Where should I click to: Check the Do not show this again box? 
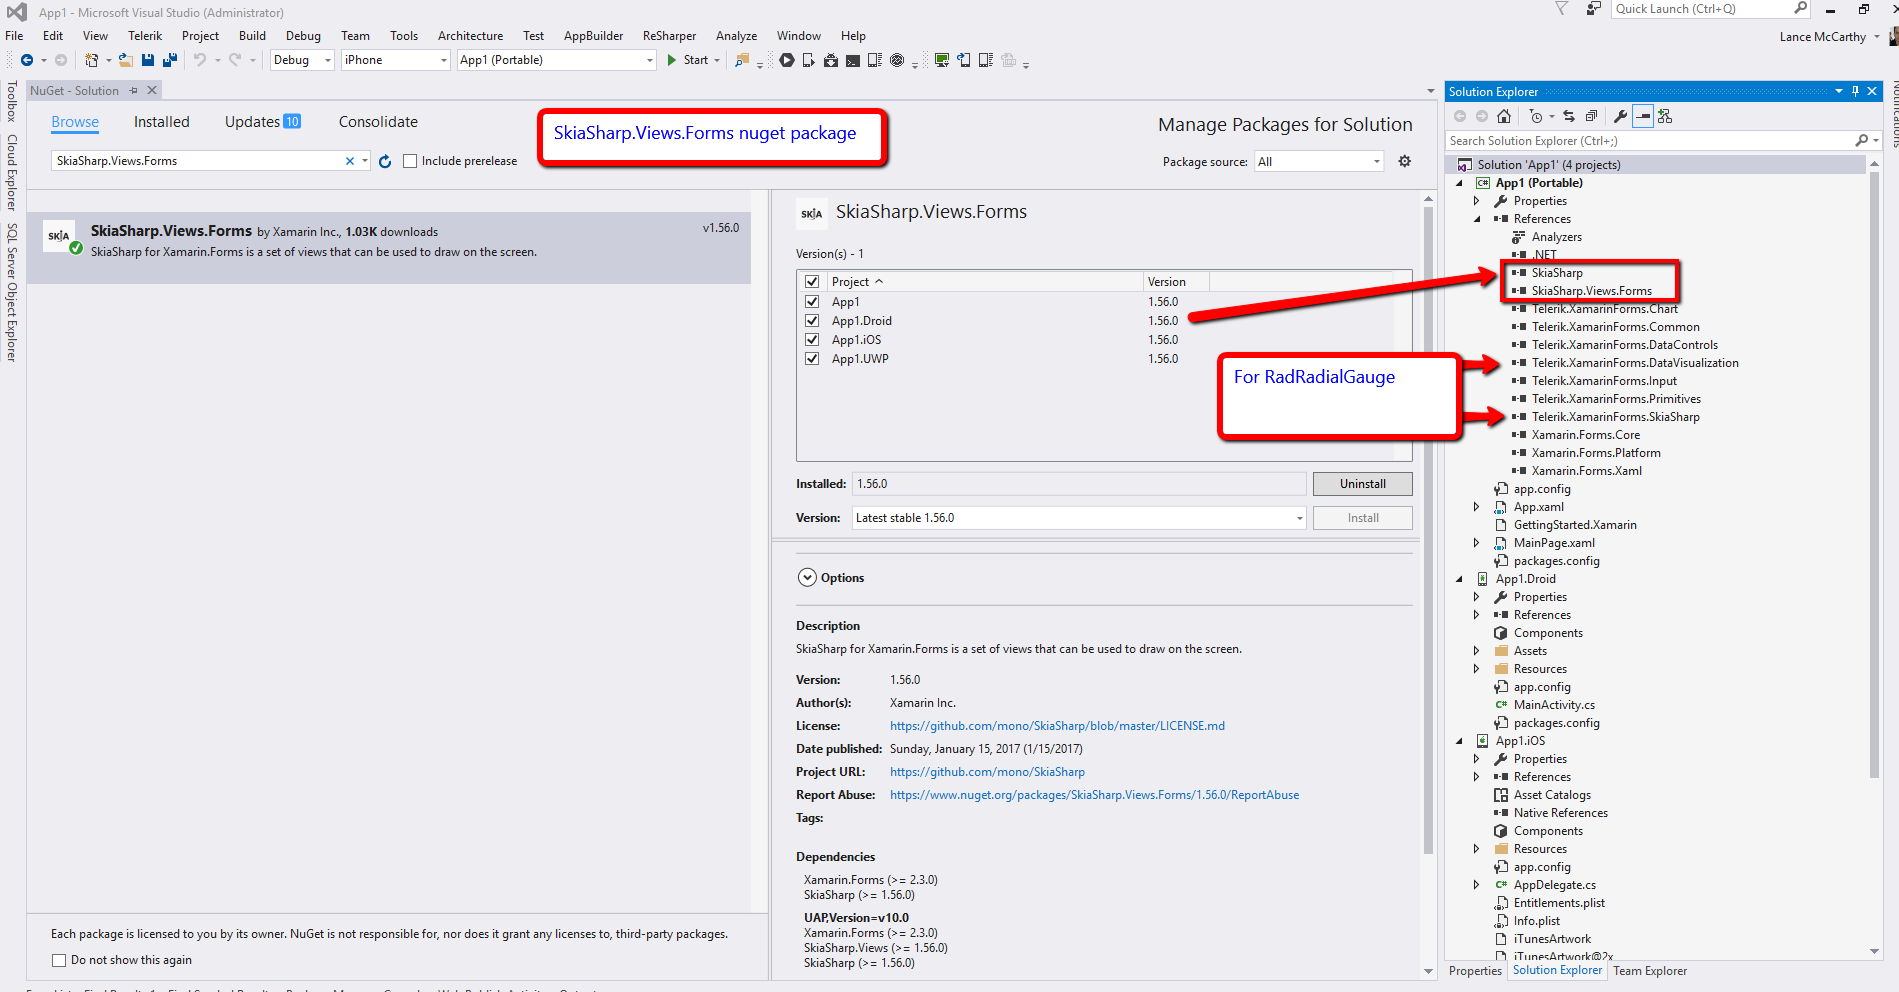pos(59,960)
